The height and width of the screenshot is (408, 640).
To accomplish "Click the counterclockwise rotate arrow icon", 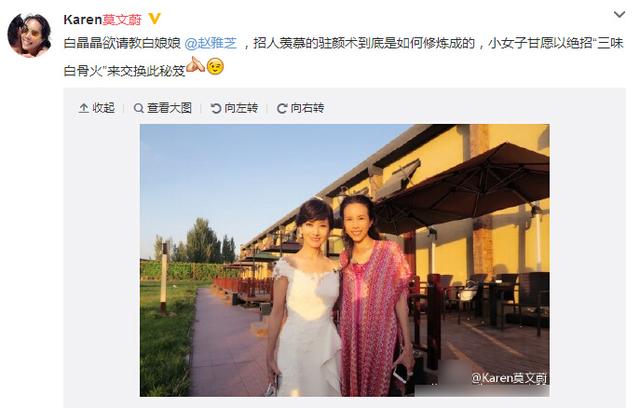I will point(216,108).
